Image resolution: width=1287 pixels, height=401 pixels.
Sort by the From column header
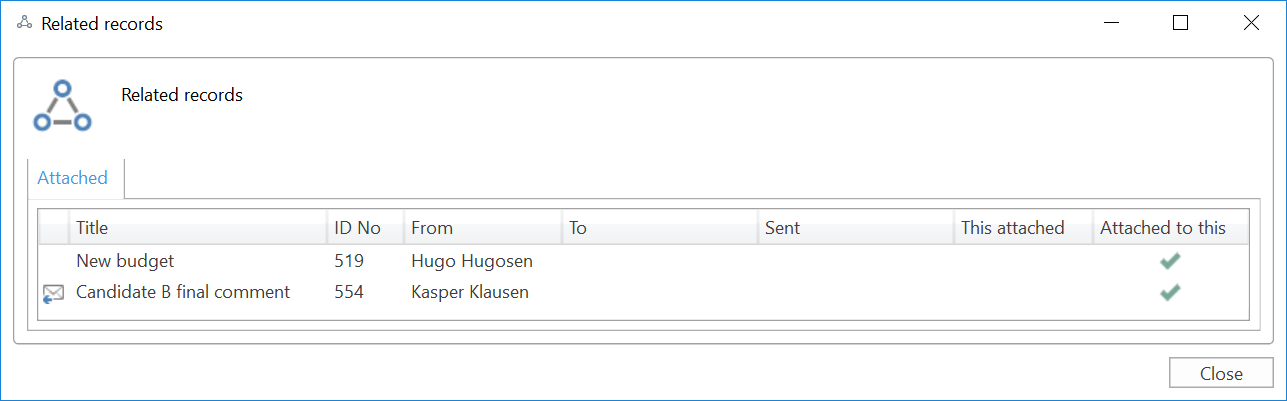click(432, 228)
